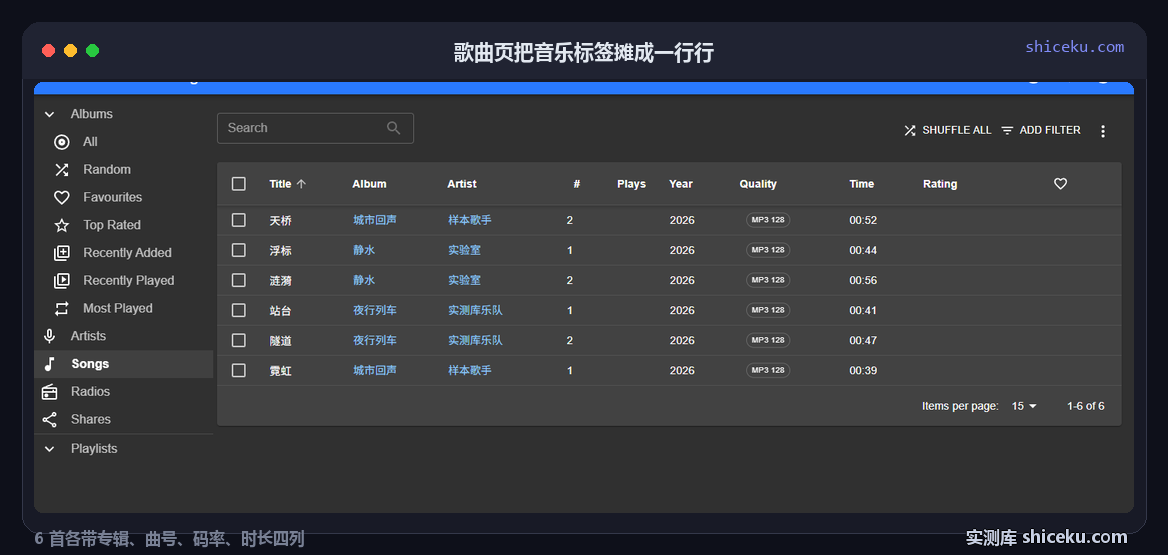1168x555 pixels.
Task: Open the three-dot more options menu
Action: pos(1103,131)
